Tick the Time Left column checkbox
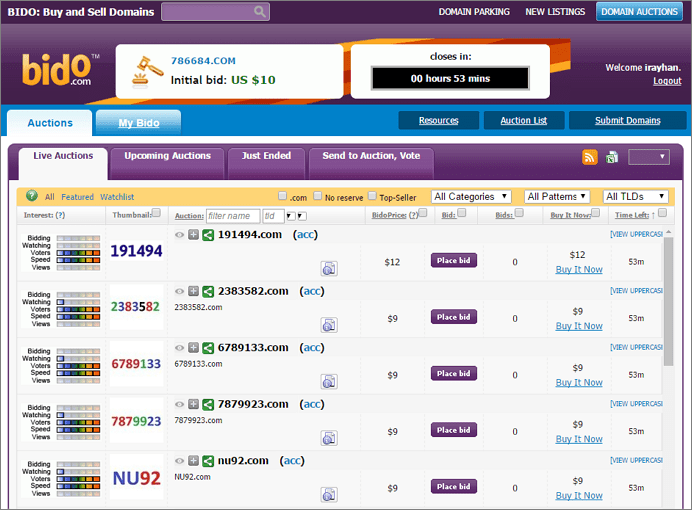 [662, 213]
